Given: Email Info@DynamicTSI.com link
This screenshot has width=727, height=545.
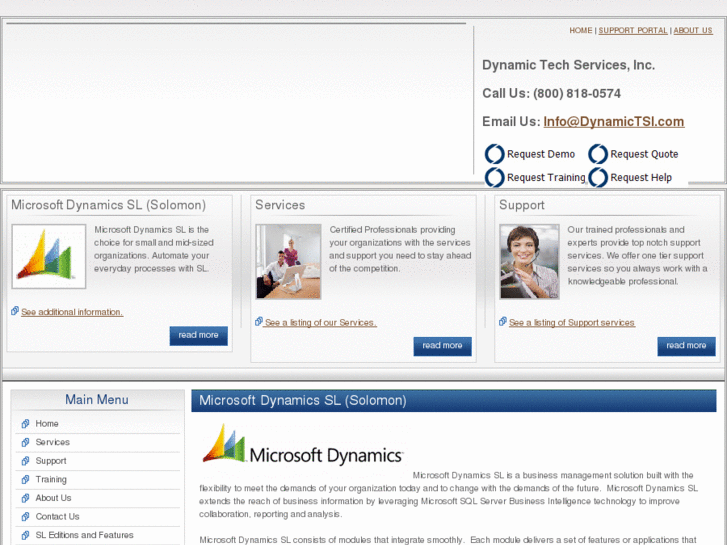Looking at the screenshot, I should [x=614, y=122].
